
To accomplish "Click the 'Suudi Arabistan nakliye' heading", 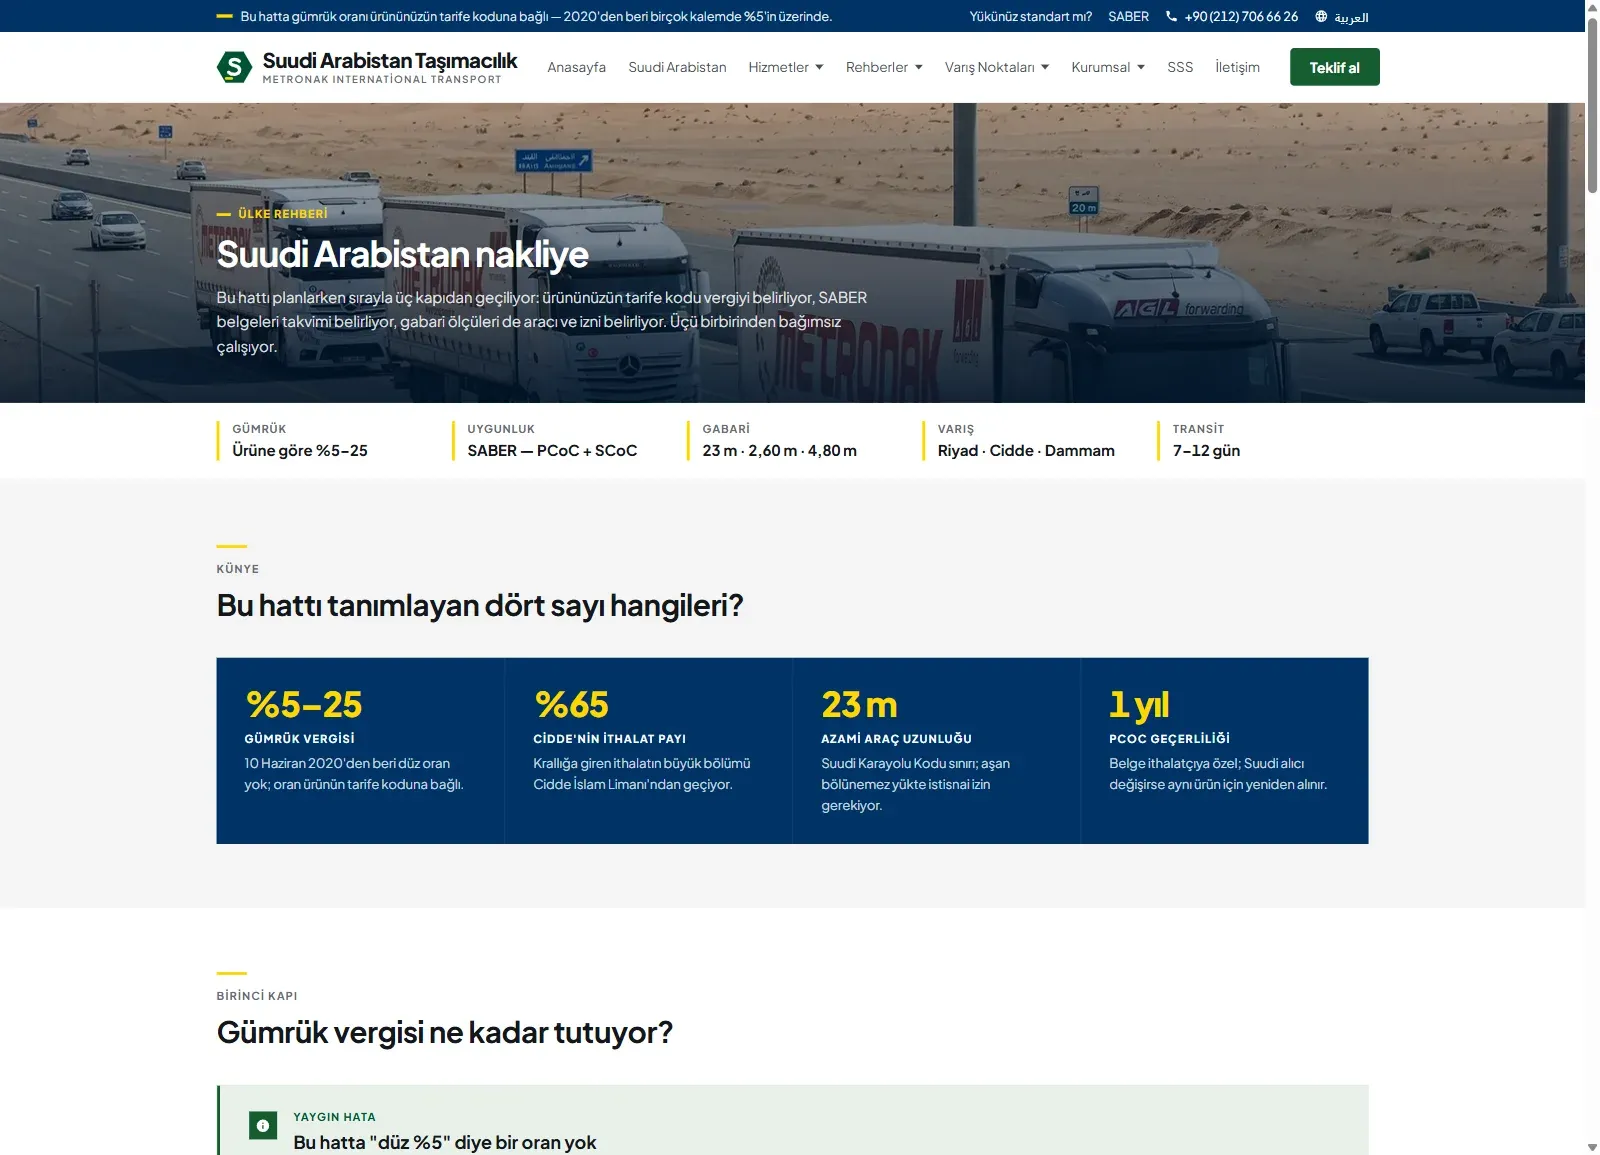I will click(x=402, y=254).
